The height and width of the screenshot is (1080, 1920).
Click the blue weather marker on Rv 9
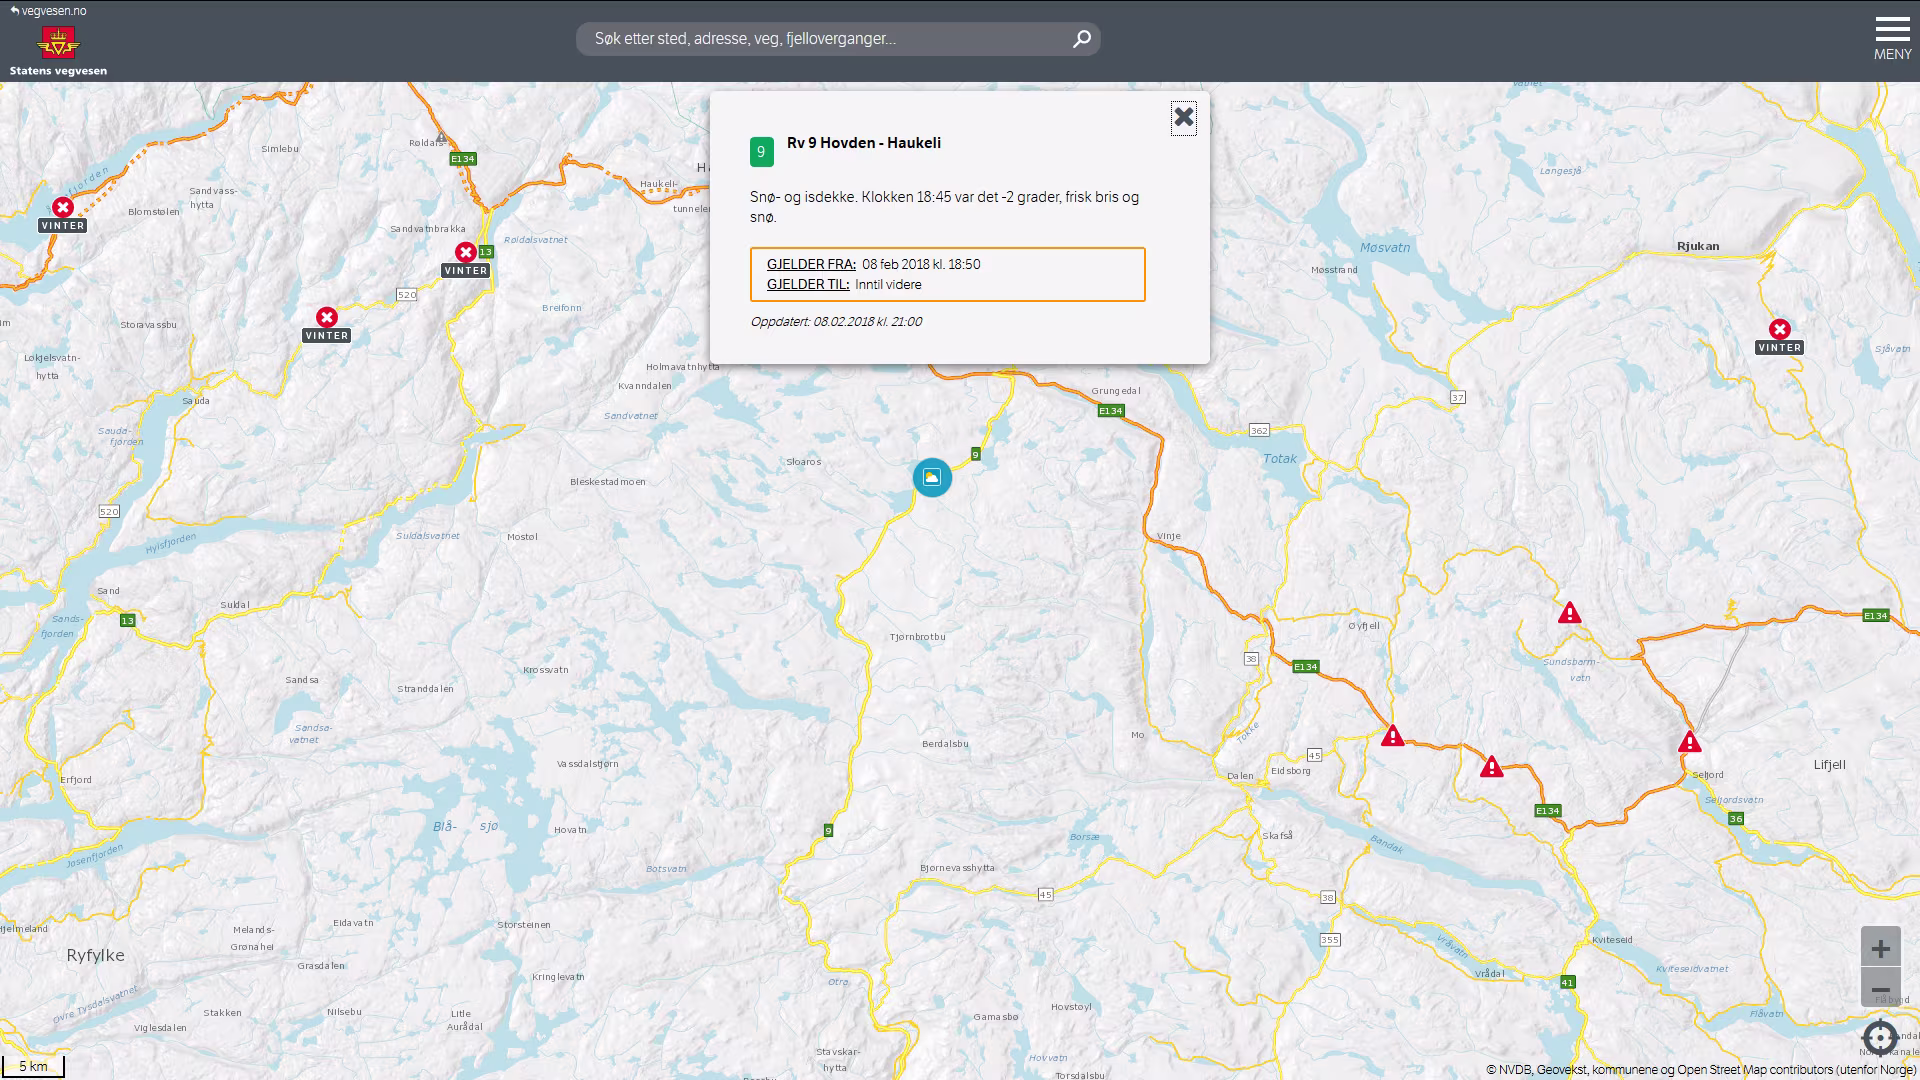[932, 478]
